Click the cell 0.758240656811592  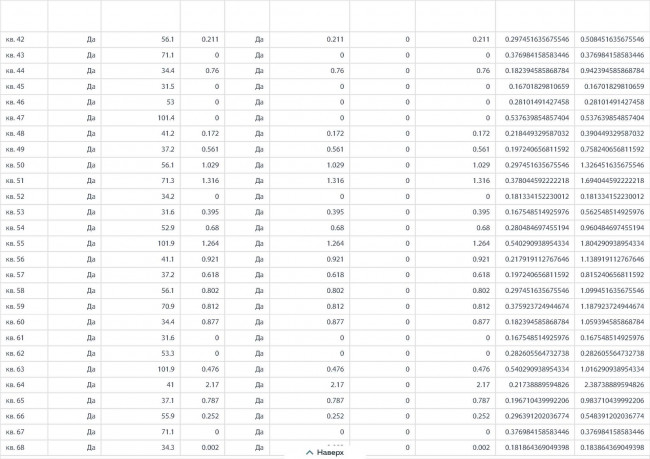coord(612,149)
